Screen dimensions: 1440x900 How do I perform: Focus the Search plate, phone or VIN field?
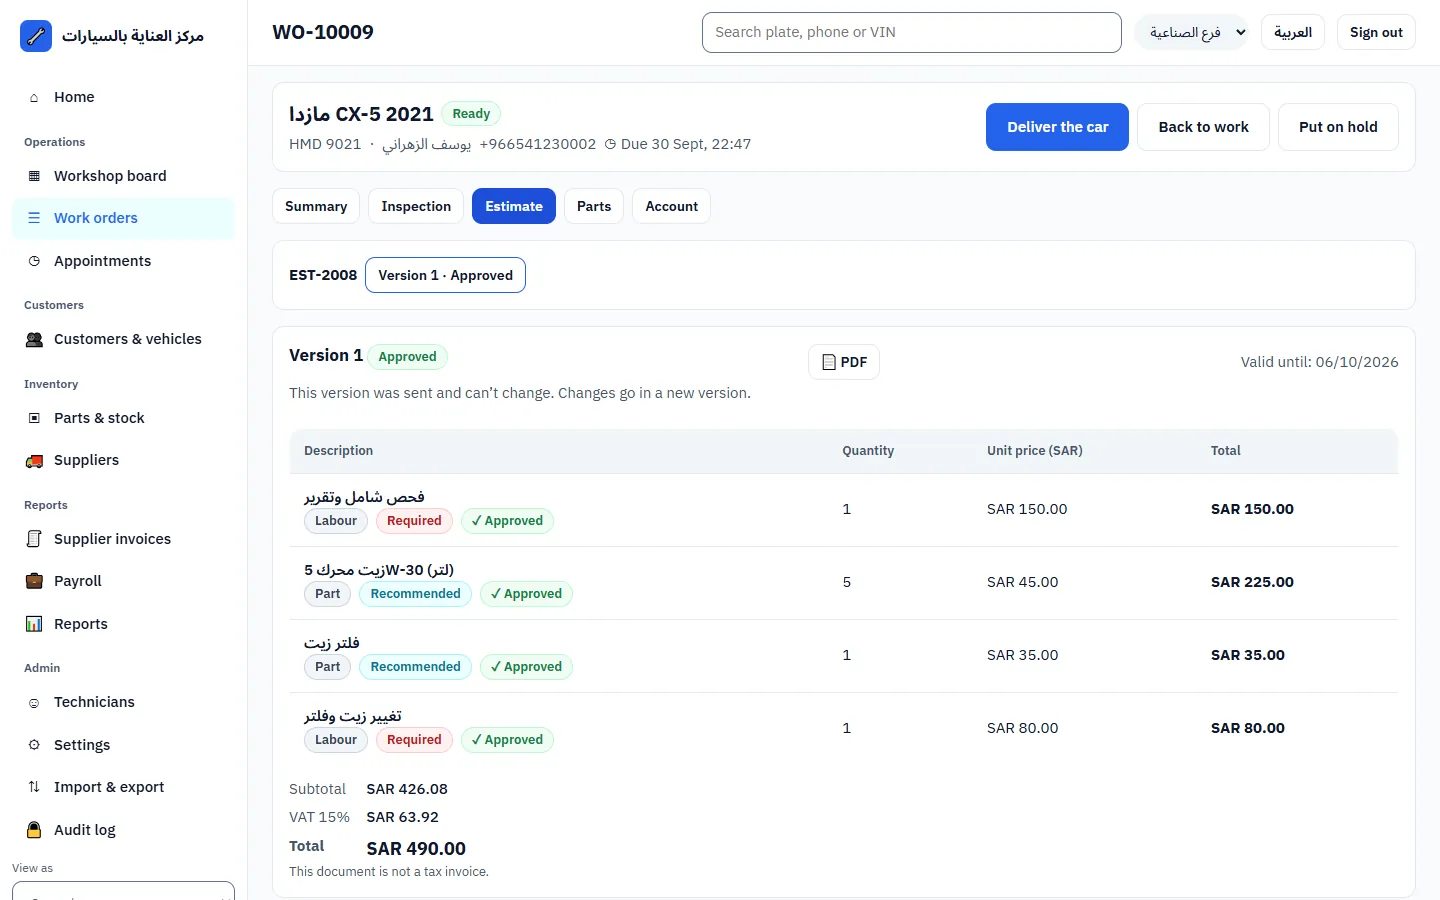tap(912, 32)
